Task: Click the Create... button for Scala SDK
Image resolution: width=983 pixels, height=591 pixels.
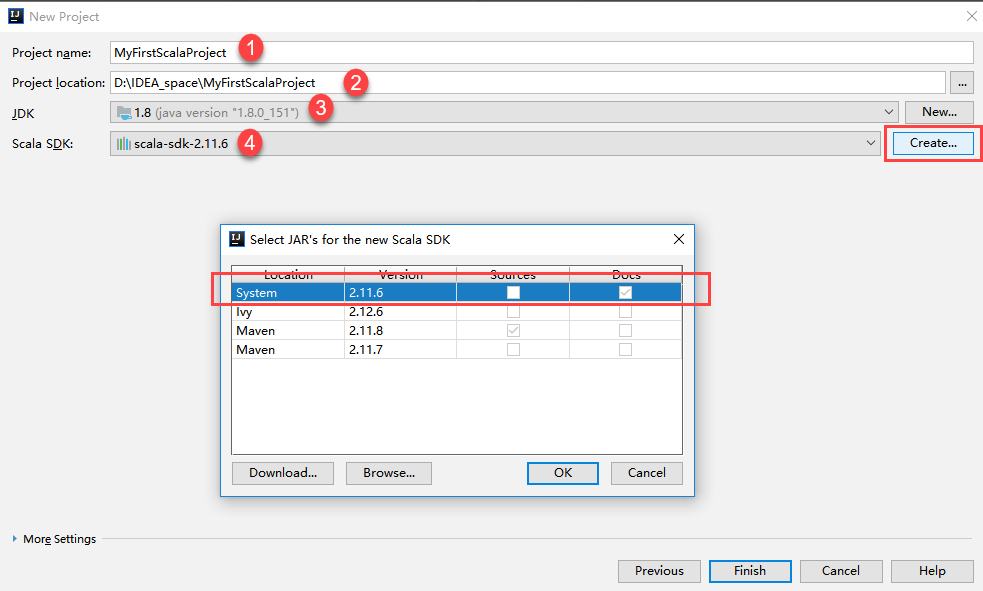Action: 933,143
